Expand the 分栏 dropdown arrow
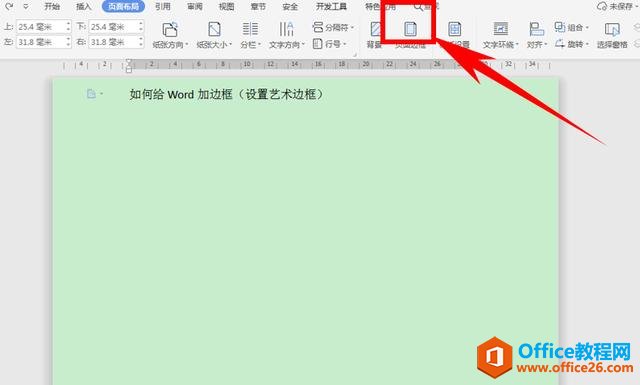The width and height of the screenshot is (640, 385). click(259, 45)
